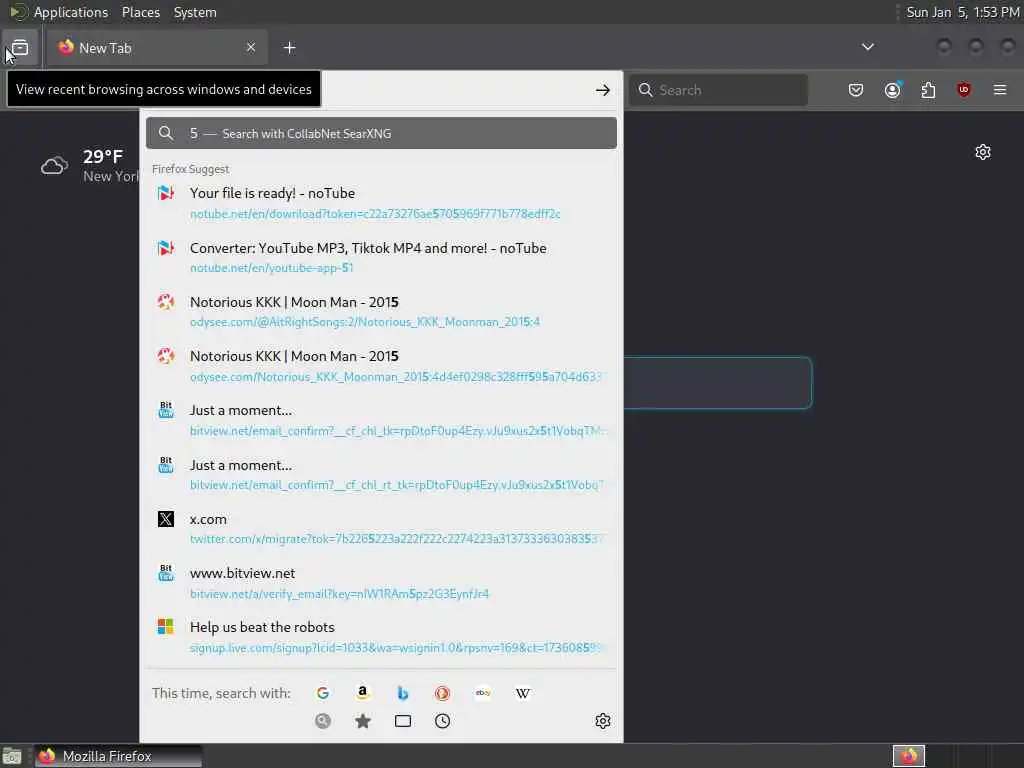This screenshot has width=1024, height=768.
Task: Expand the list all tabs chevron
Action: tap(867, 47)
